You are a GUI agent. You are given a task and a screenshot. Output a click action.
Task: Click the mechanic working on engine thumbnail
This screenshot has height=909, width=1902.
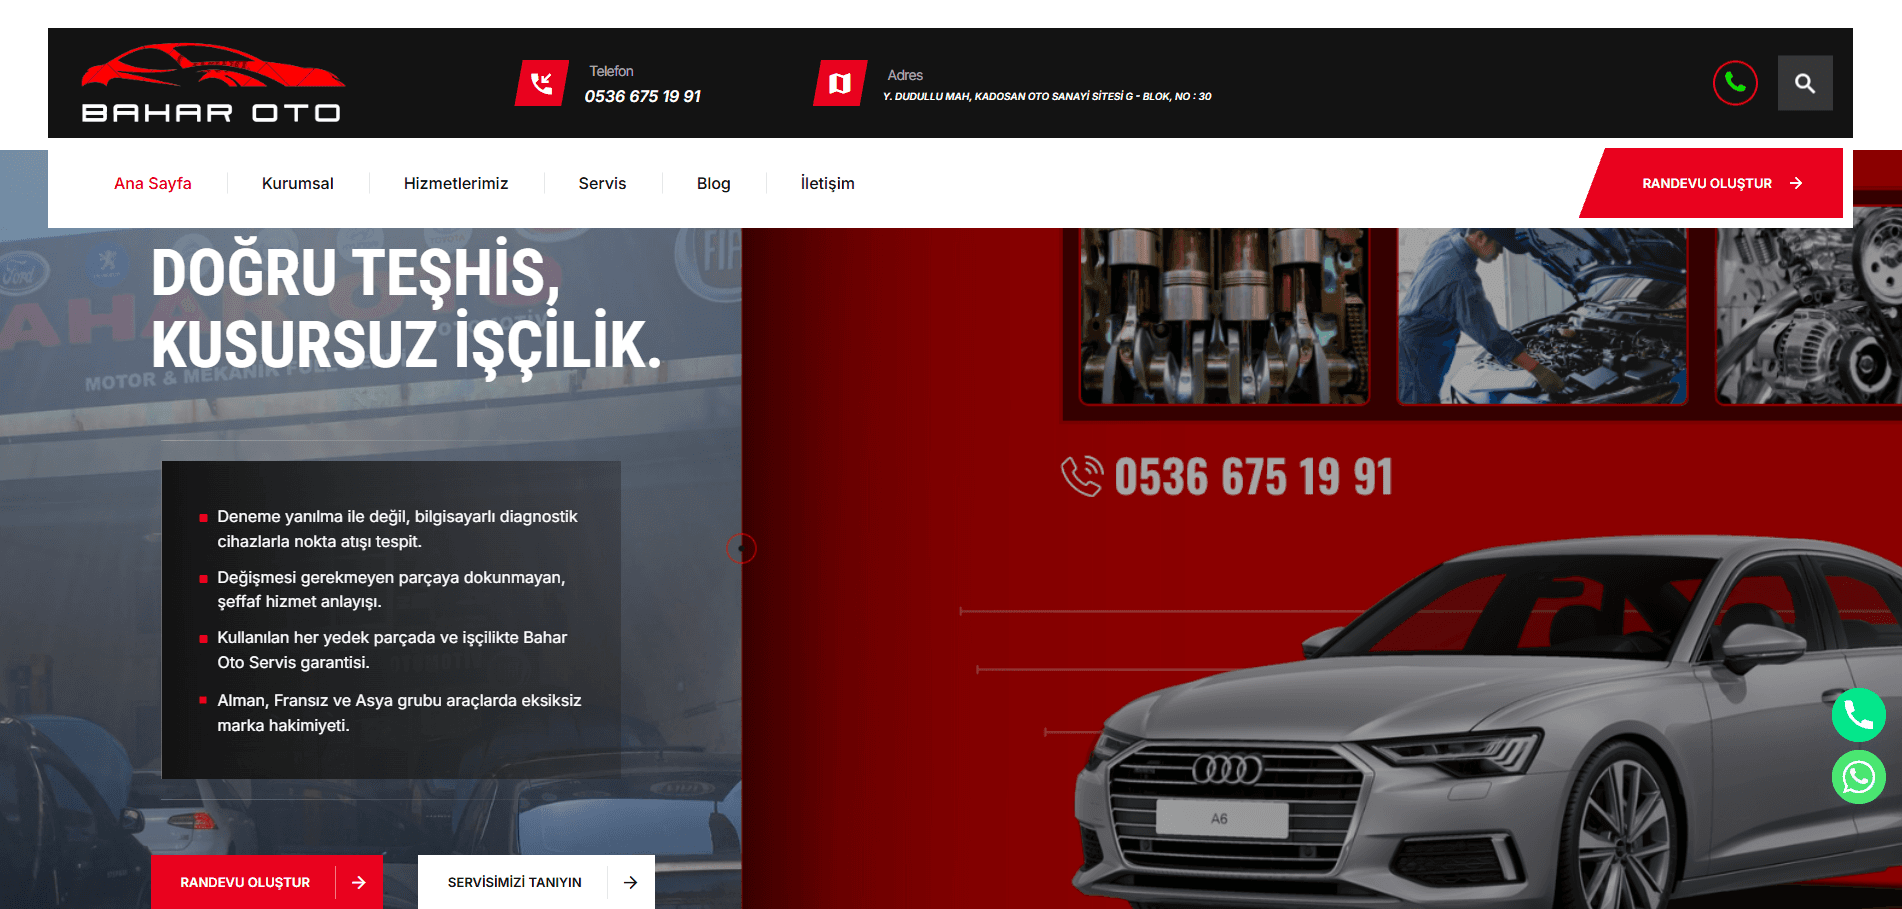(x=1542, y=315)
